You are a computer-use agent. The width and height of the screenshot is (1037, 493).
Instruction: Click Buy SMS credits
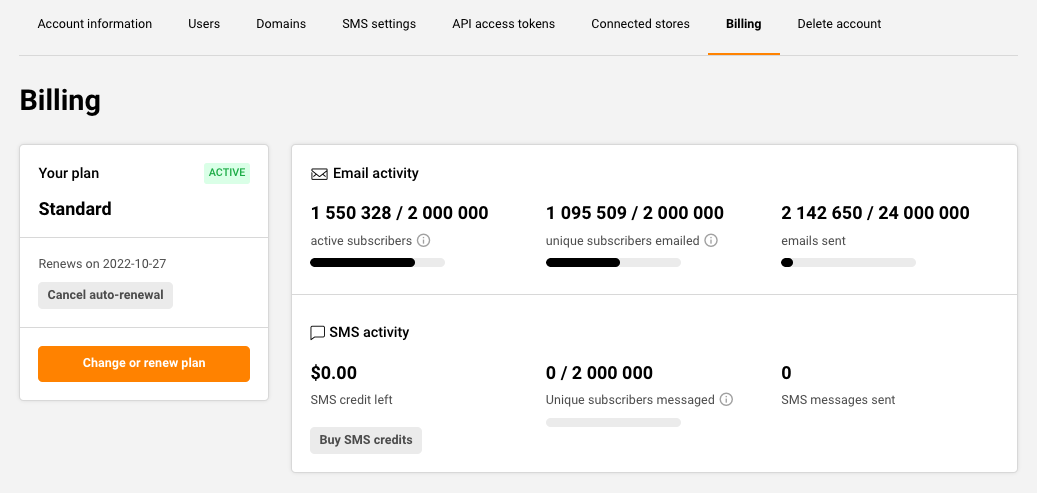point(366,441)
